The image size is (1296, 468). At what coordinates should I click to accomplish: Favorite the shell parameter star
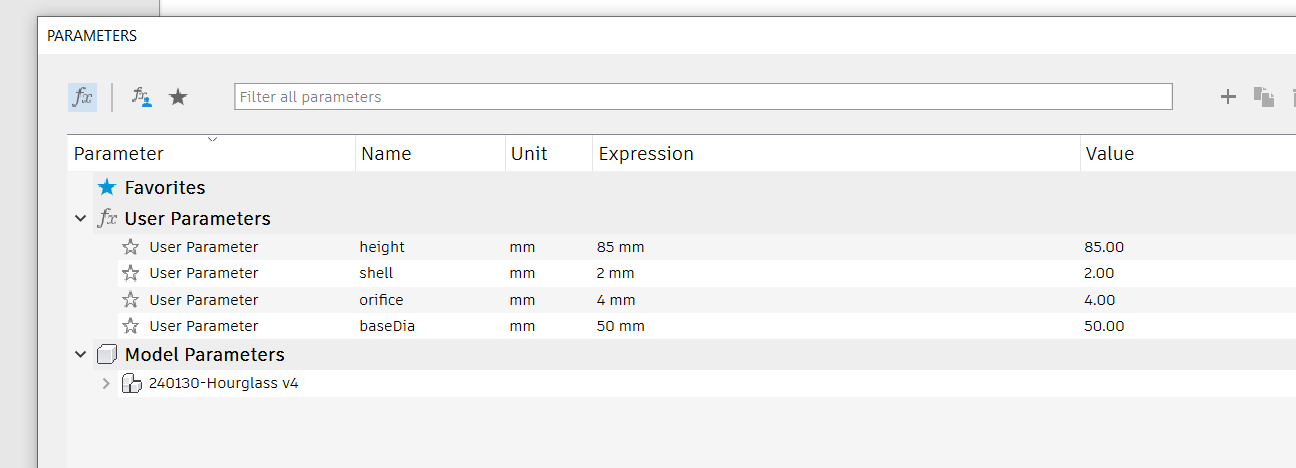(130, 273)
